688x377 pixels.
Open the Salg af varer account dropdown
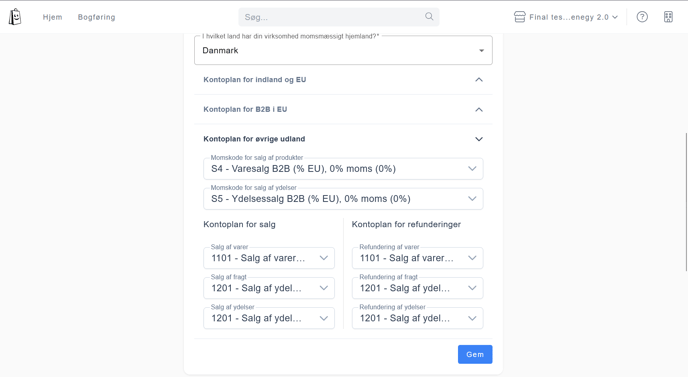(x=269, y=258)
